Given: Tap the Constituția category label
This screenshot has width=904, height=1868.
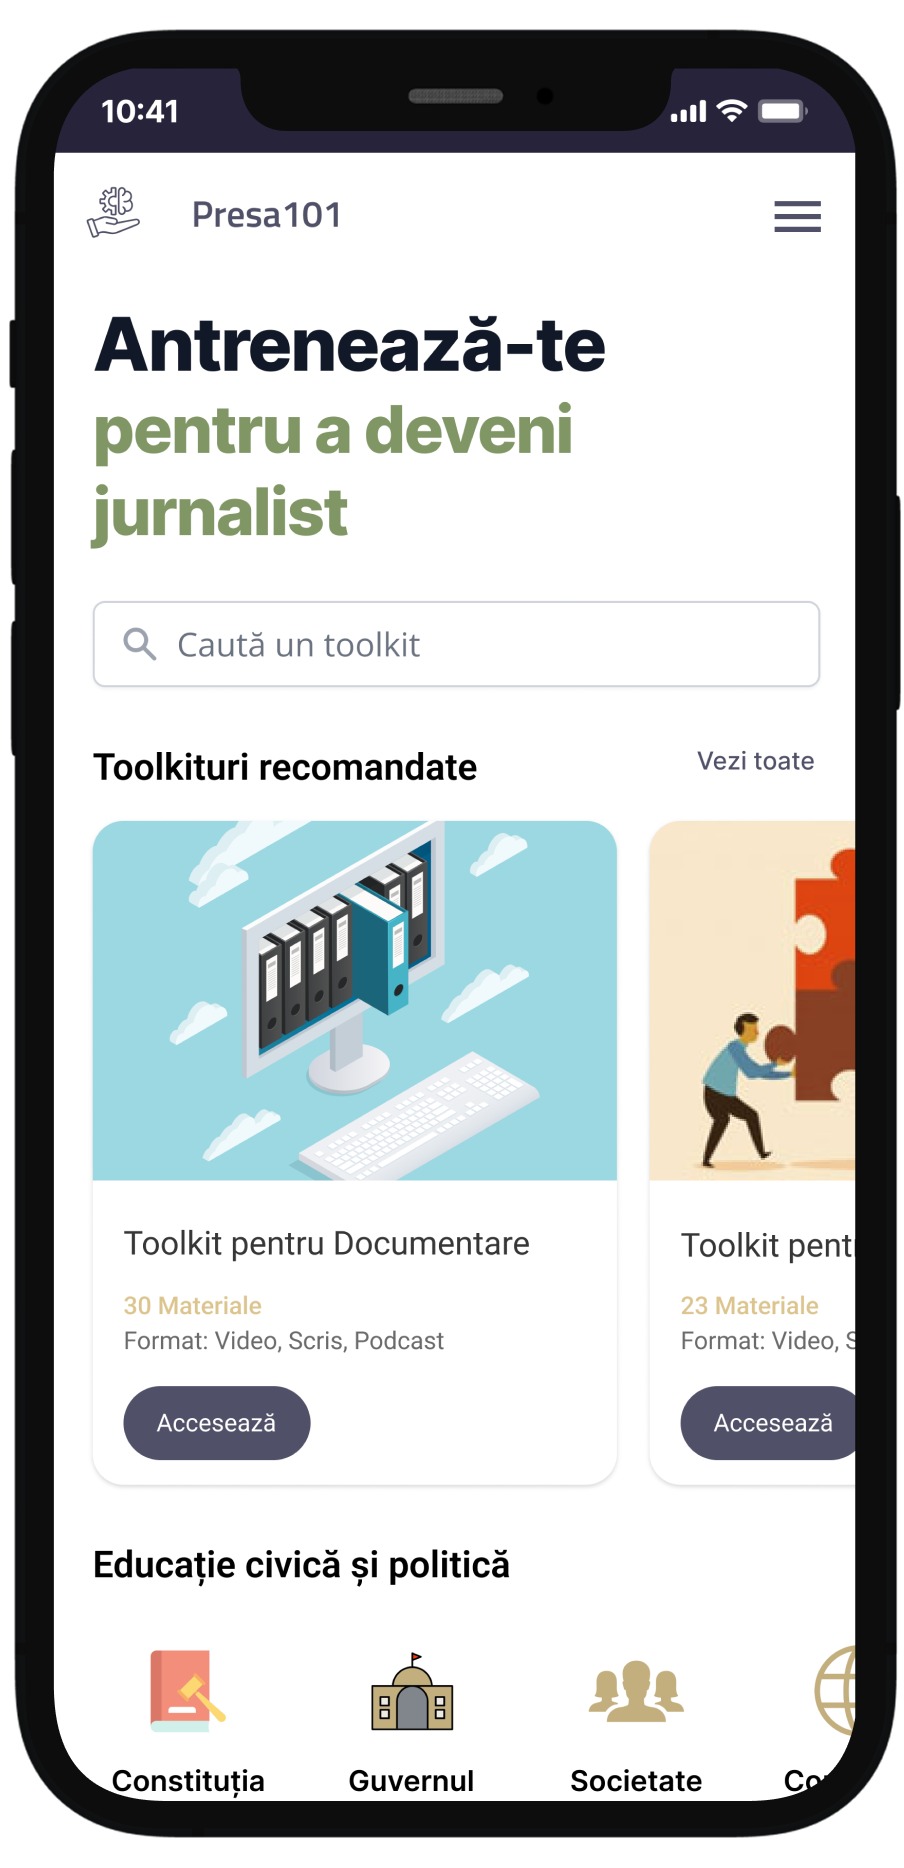Looking at the screenshot, I should point(188,1780).
